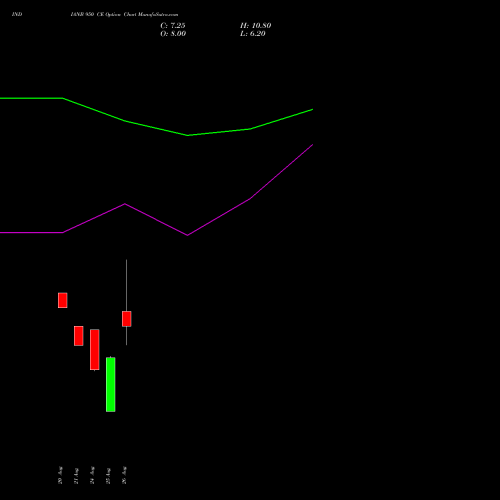Click the red candle above 20 Aug
Viewport: 500px width, 500px height.
click(x=63, y=300)
